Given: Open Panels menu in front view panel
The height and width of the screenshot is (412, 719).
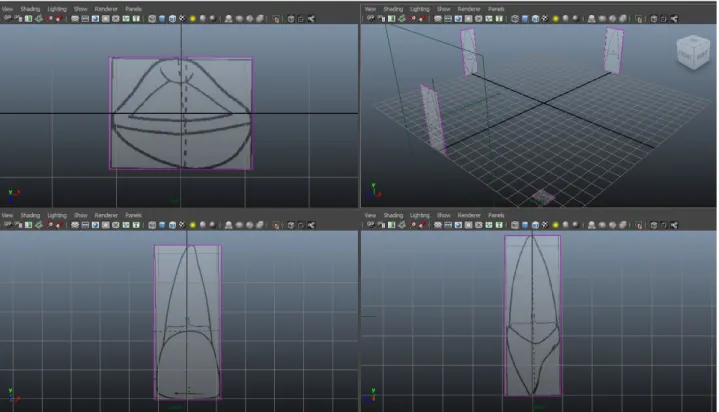Looking at the screenshot, I should [x=133, y=215].
